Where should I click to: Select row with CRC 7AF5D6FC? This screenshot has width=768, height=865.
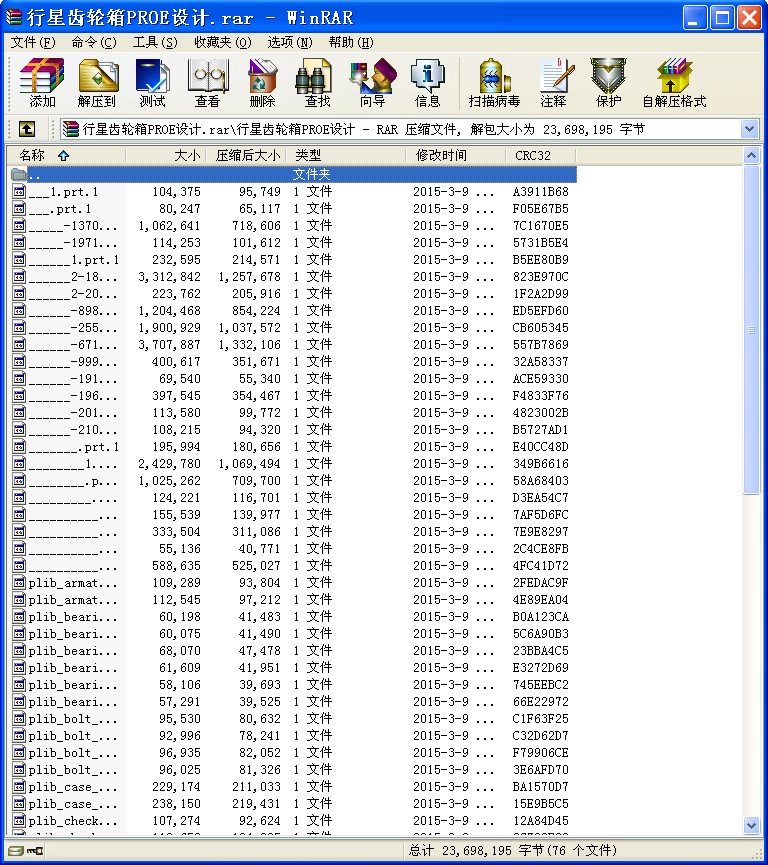[294, 515]
